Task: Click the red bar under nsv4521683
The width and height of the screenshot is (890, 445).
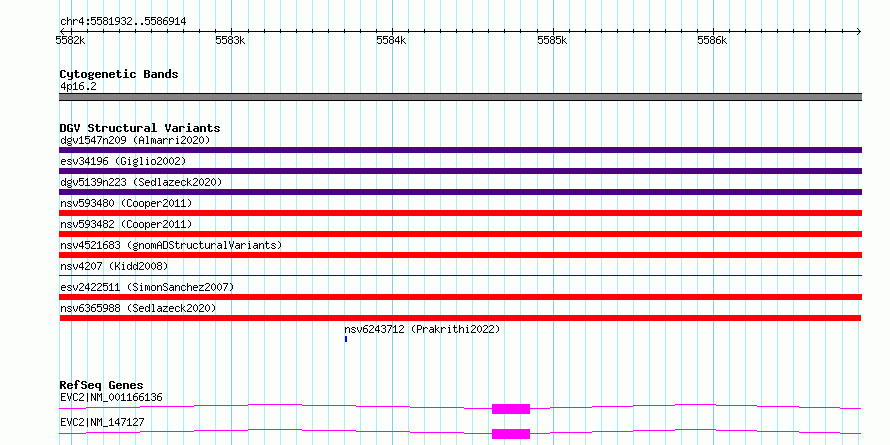Action: click(460, 255)
